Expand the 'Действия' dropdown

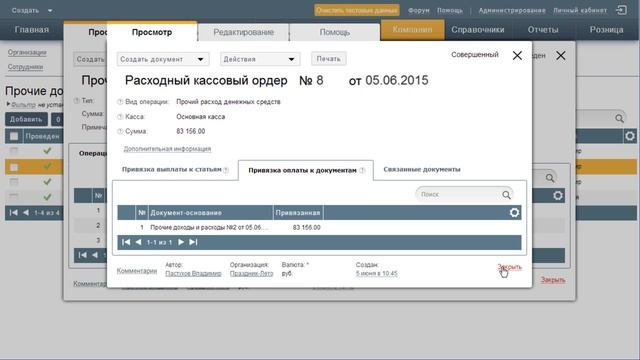pyautogui.click(x=260, y=59)
